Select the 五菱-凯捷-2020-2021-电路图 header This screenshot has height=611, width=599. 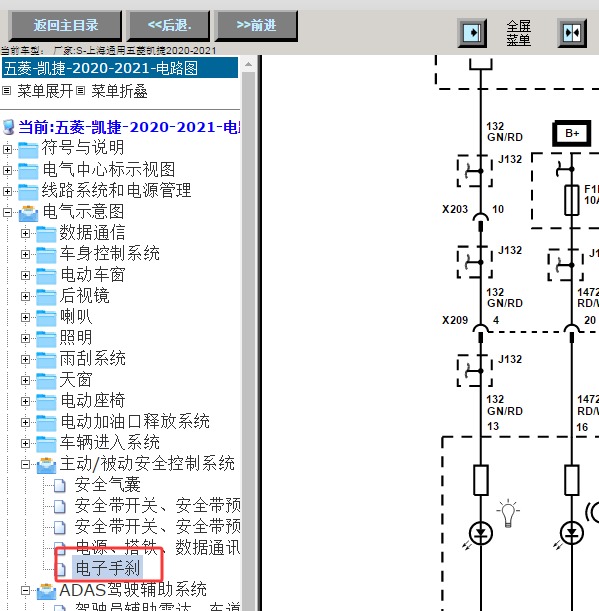click(x=120, y=68)
